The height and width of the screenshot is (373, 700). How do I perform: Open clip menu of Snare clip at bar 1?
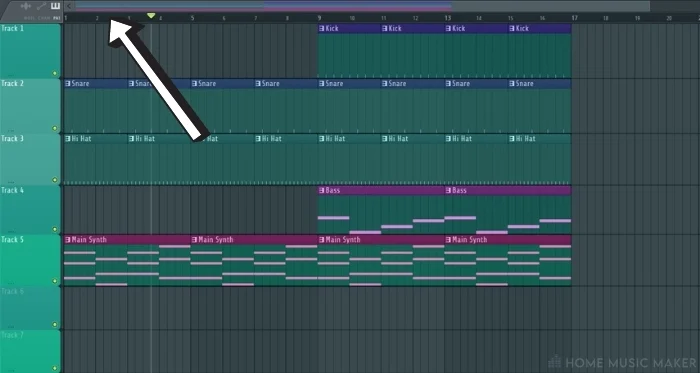(68, 83)
